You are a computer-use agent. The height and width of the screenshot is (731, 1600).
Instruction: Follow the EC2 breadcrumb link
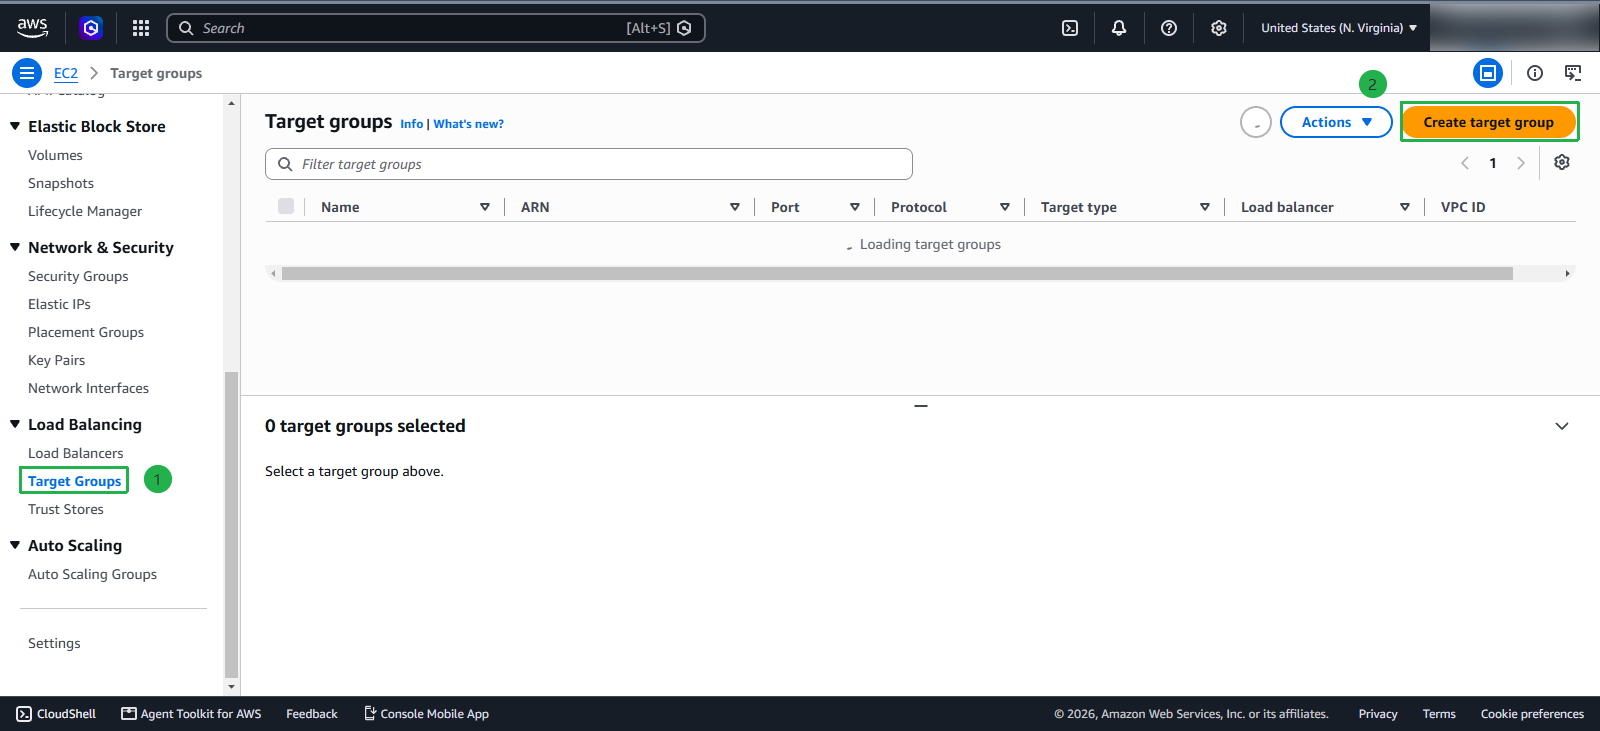pos(66,73)
